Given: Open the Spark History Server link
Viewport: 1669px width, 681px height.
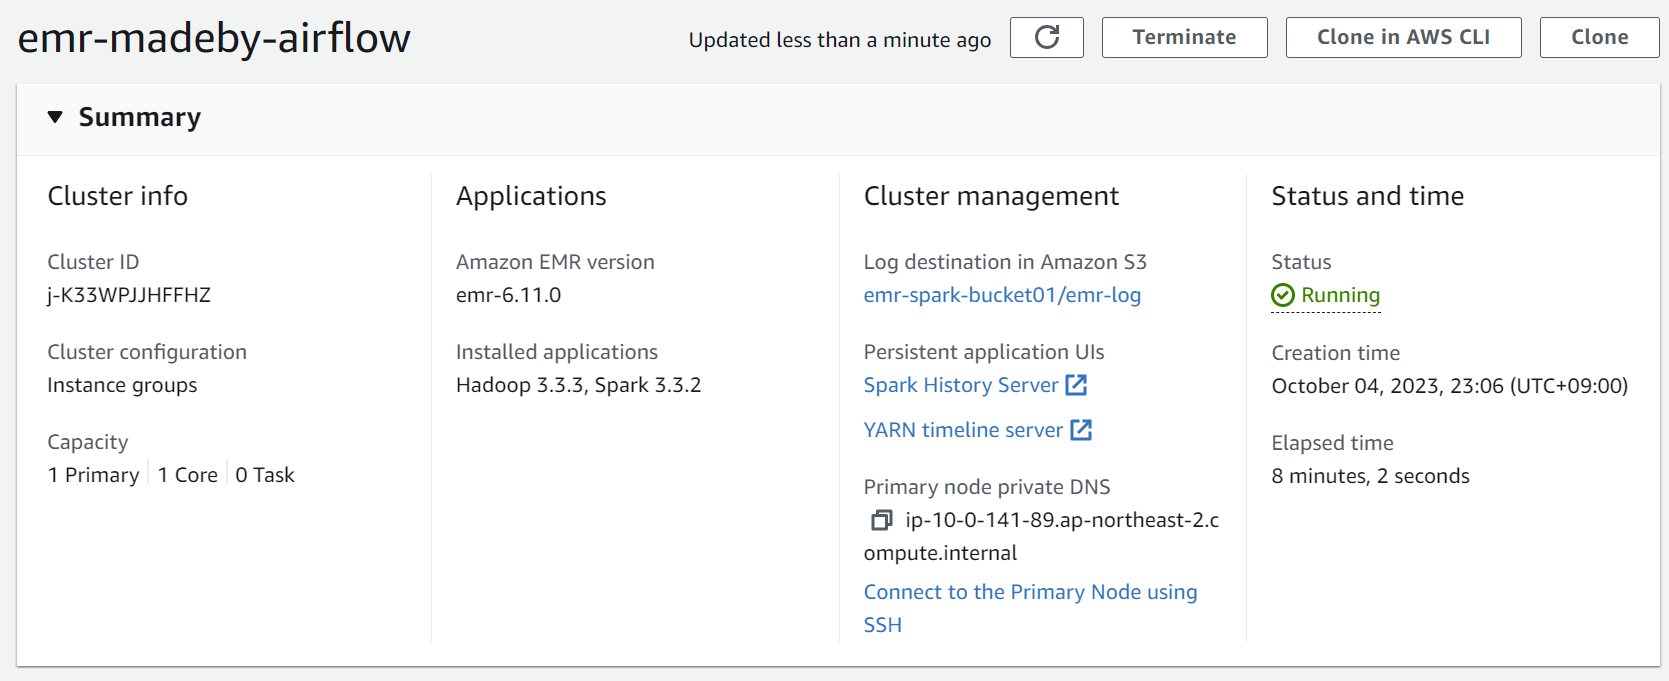Looking at the screenshot, I should coord(960,385).
